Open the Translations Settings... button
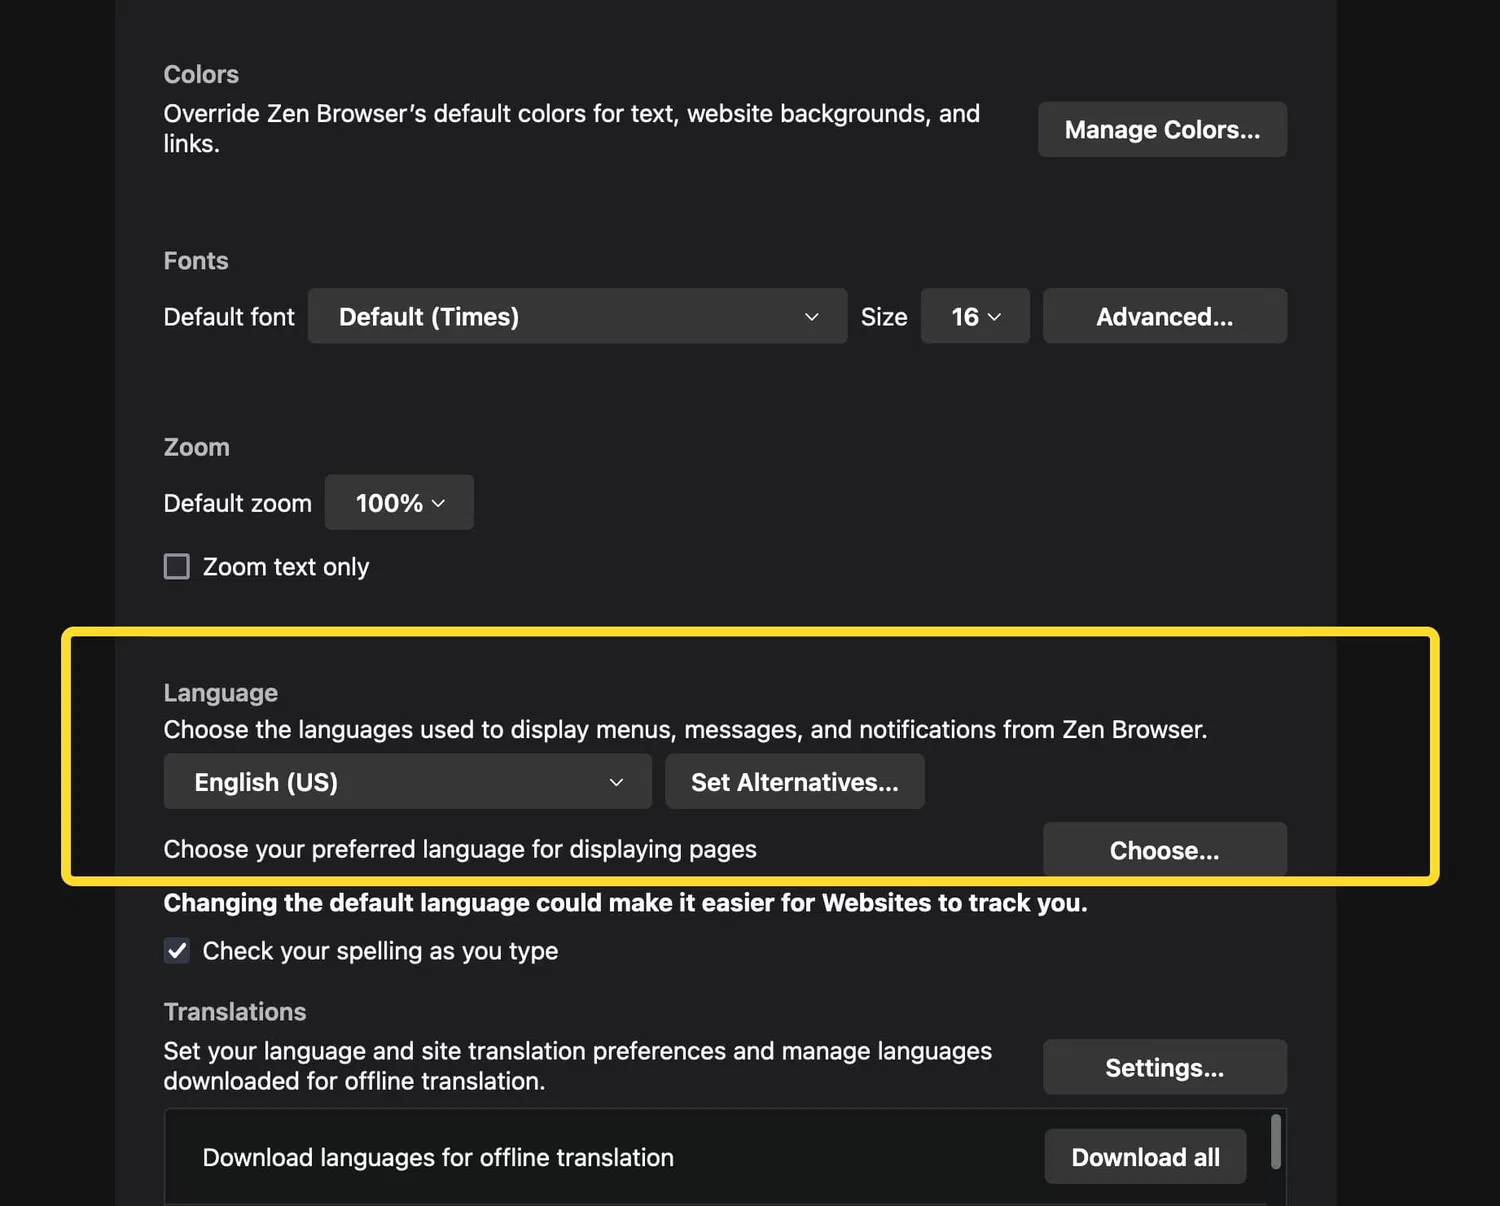Viewport: 1500px width, 1206px height. pyautogui.click(x=1164, y=1068)
